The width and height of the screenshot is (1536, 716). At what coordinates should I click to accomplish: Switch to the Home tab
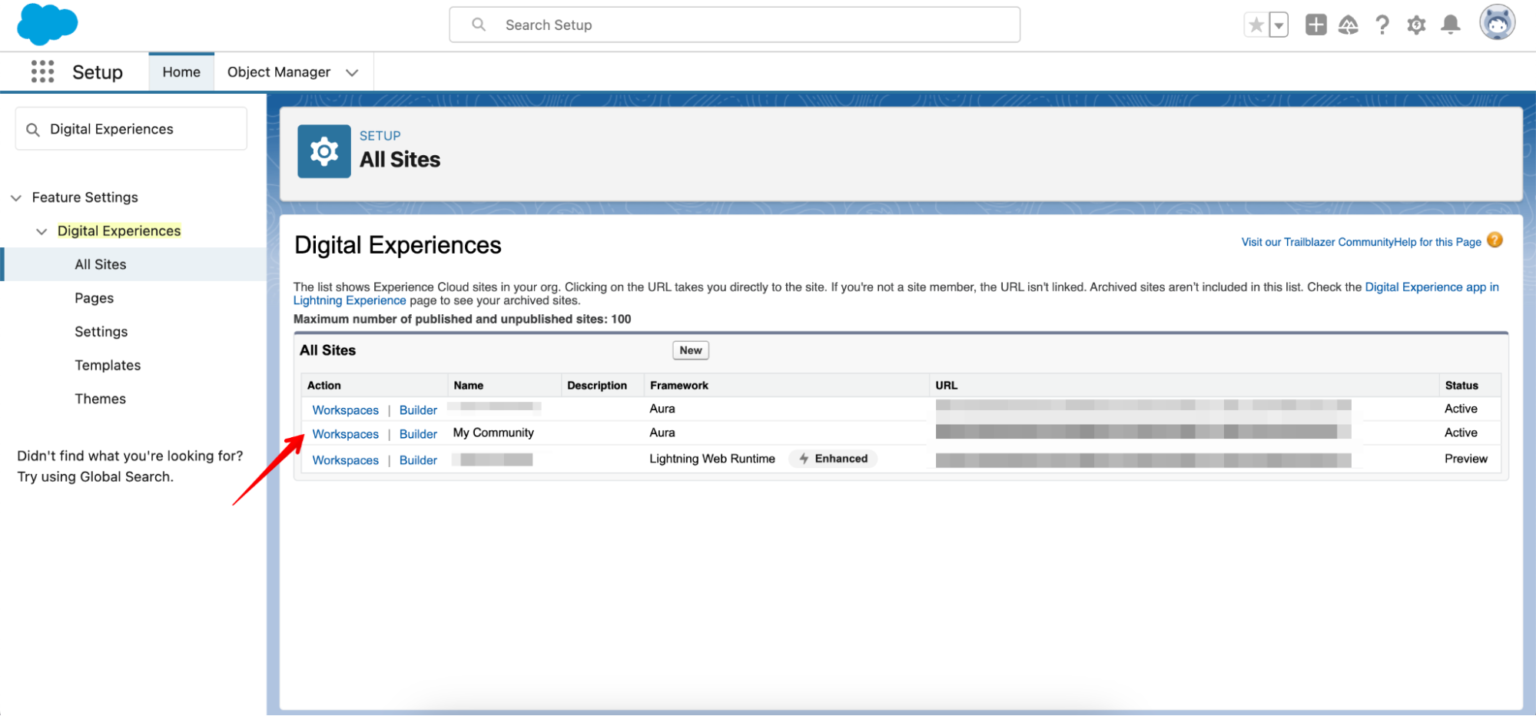point(181,72)
